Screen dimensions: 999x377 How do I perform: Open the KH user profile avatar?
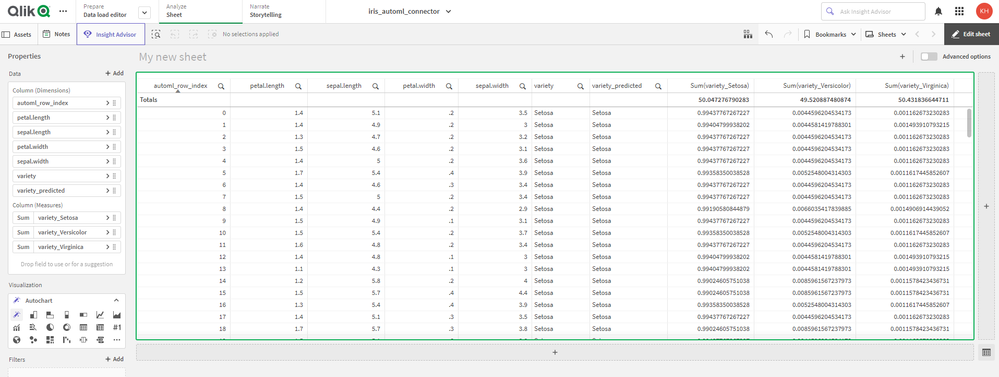pos(984,11)
